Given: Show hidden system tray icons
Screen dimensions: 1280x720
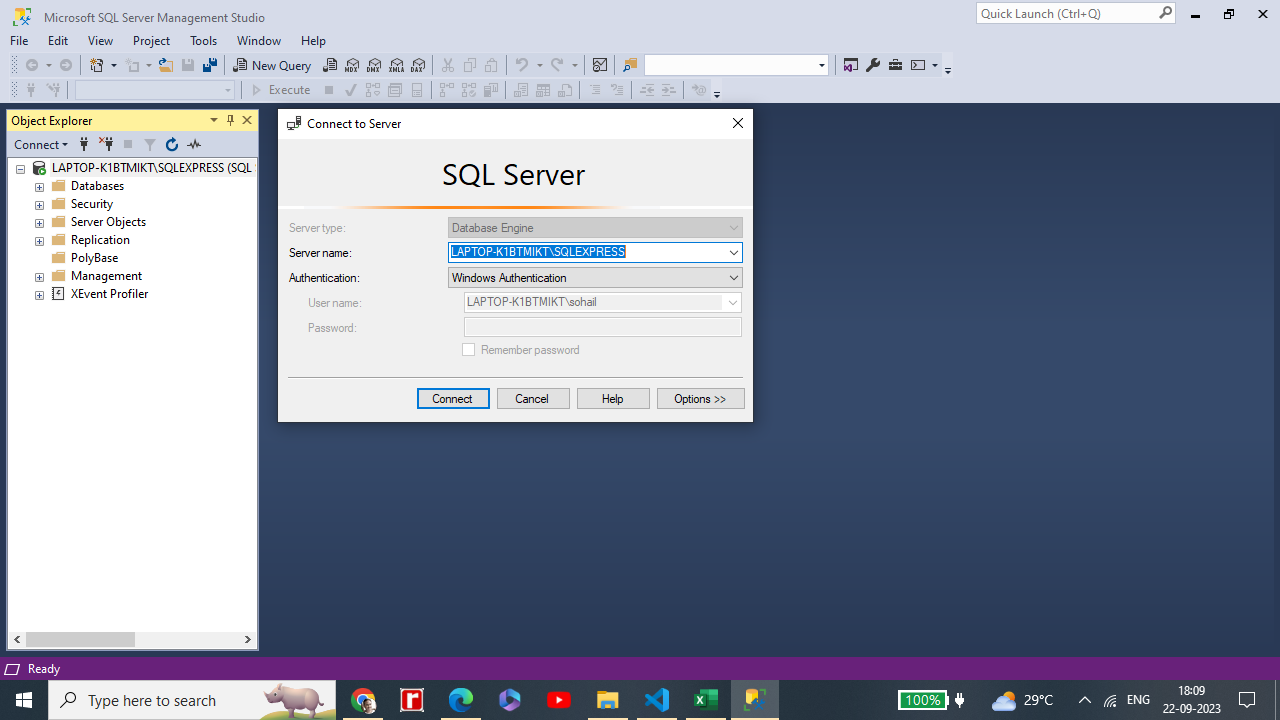Looking at the screenshot, I should click(1084, 700).
